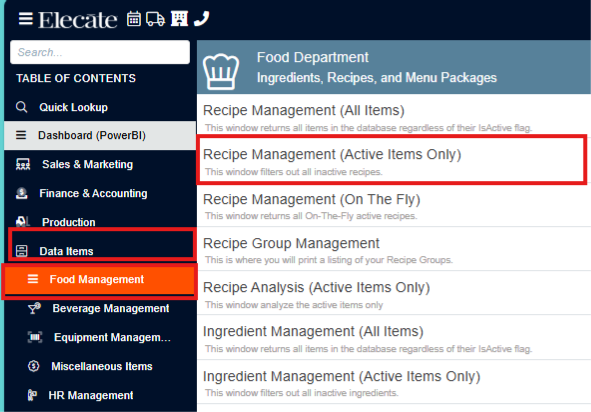Open Recipe Group Management
This screenshot has height=412, width=591.
pos(394,249)
